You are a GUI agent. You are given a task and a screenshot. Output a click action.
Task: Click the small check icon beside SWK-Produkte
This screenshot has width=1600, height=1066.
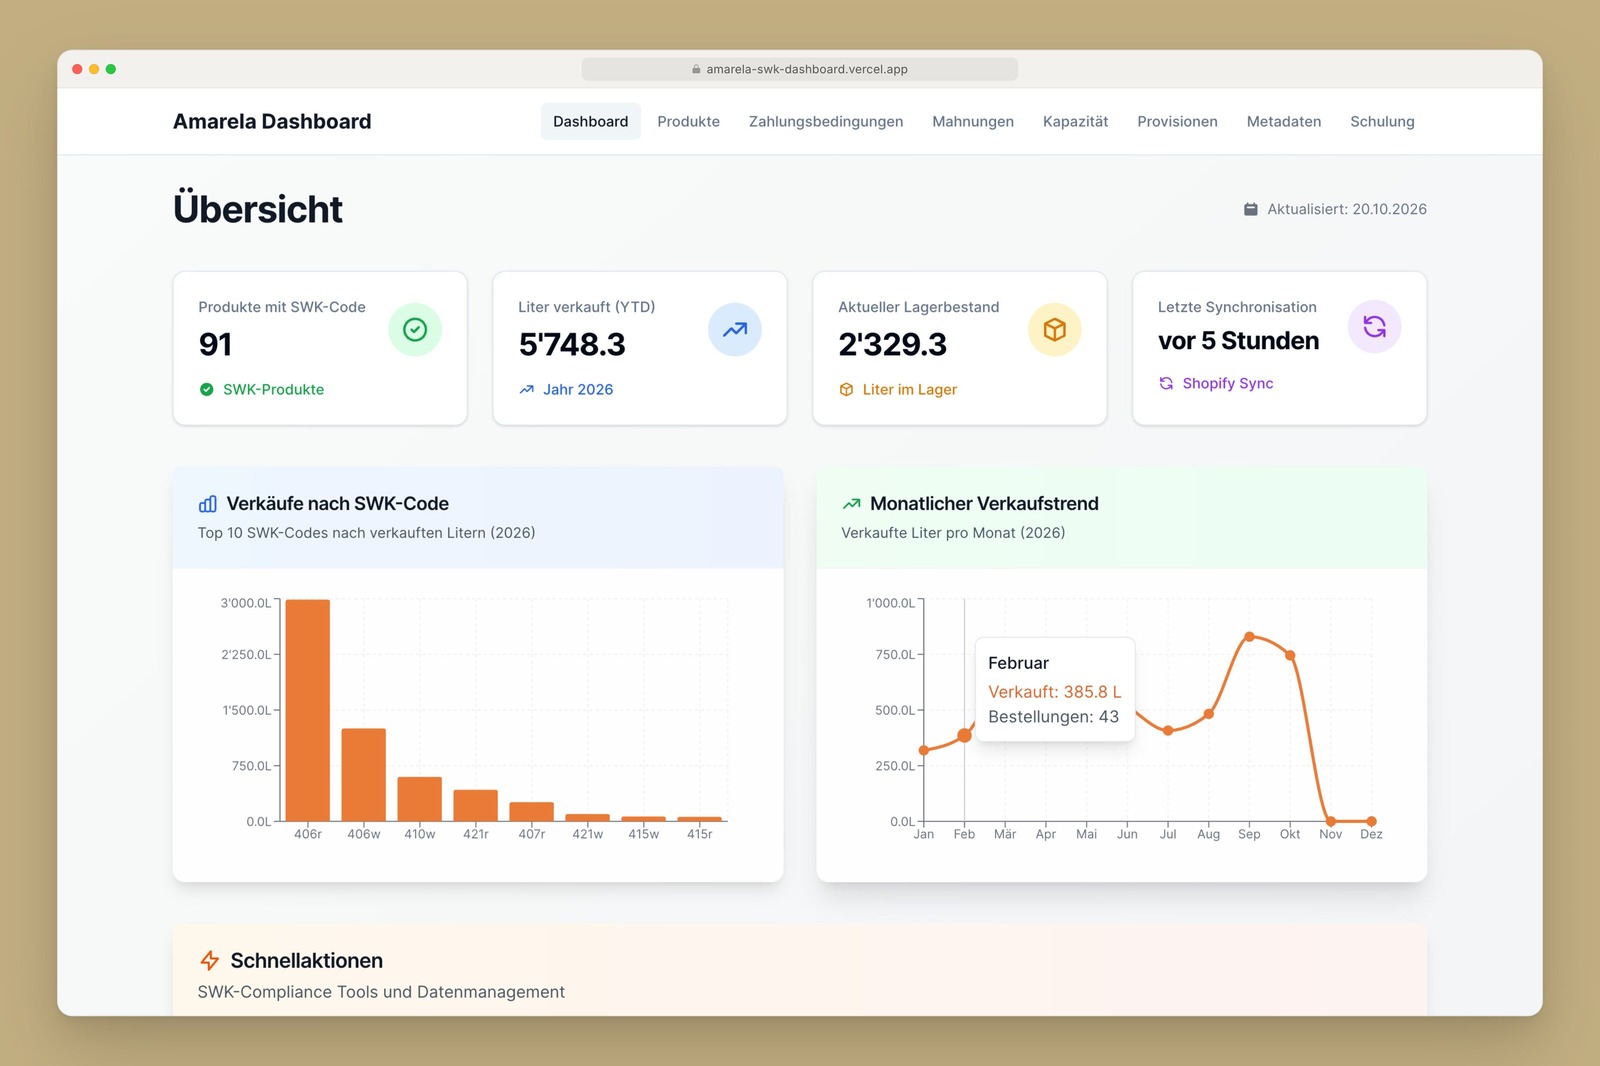[206, 390]
